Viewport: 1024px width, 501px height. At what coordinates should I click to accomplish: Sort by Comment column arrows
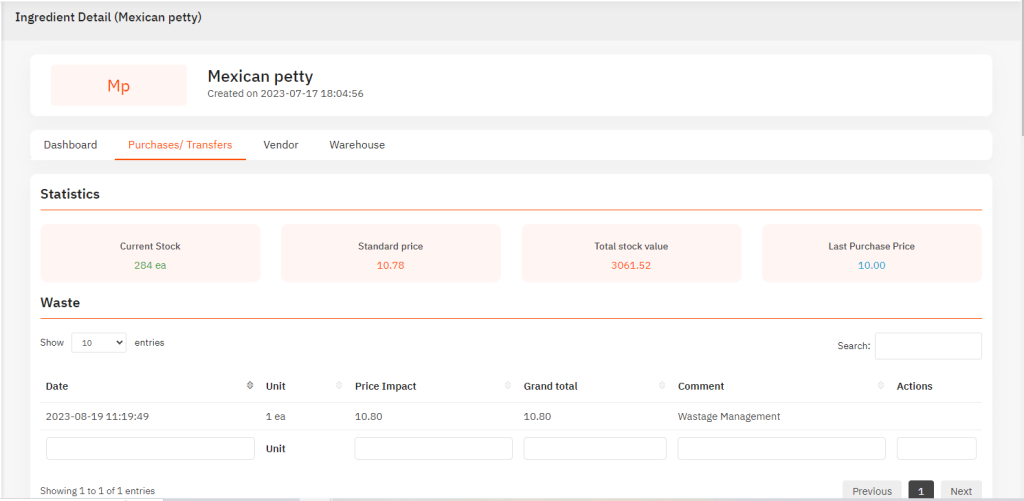coord(881,385)
